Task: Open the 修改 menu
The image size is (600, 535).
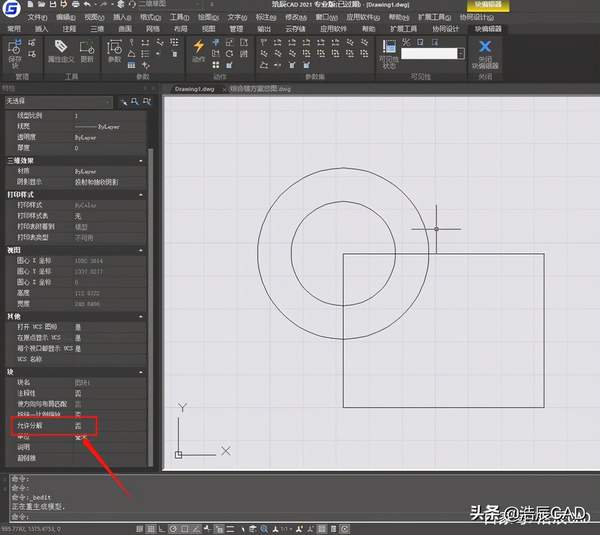Action: 296,17
